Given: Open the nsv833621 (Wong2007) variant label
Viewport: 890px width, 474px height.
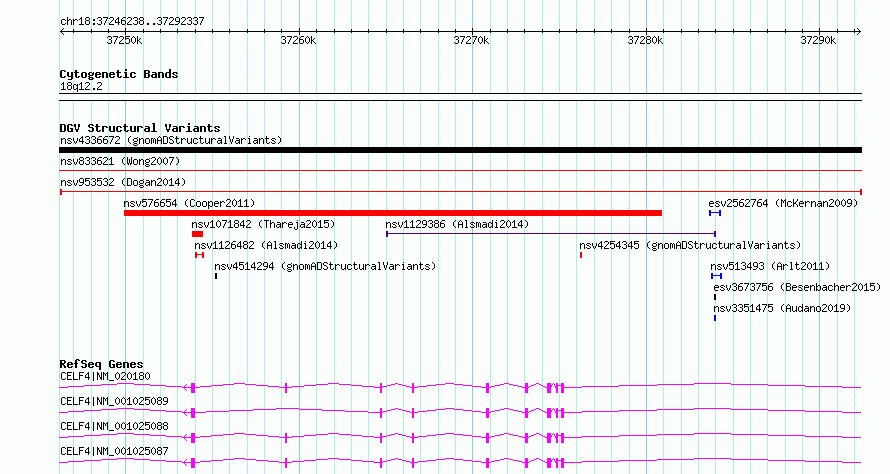Looking at the screenshot, I should click(120, 161).
